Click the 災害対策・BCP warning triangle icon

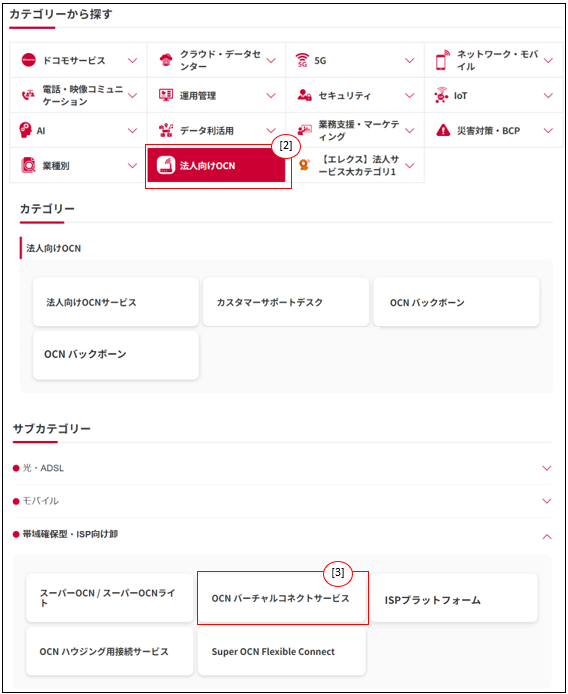(x=443, y=130)
